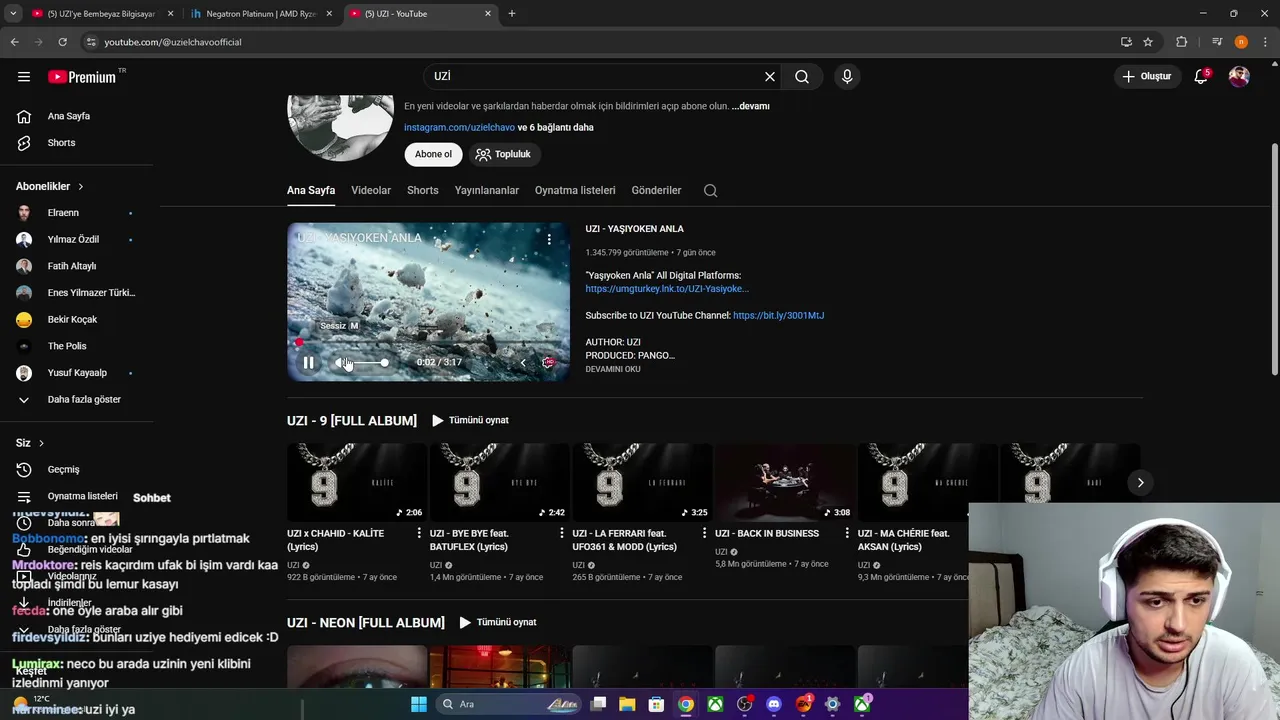The height and width of the screenshot is (720, 1280).
Task: Expand the Siz section
Action: click(30, 443)
